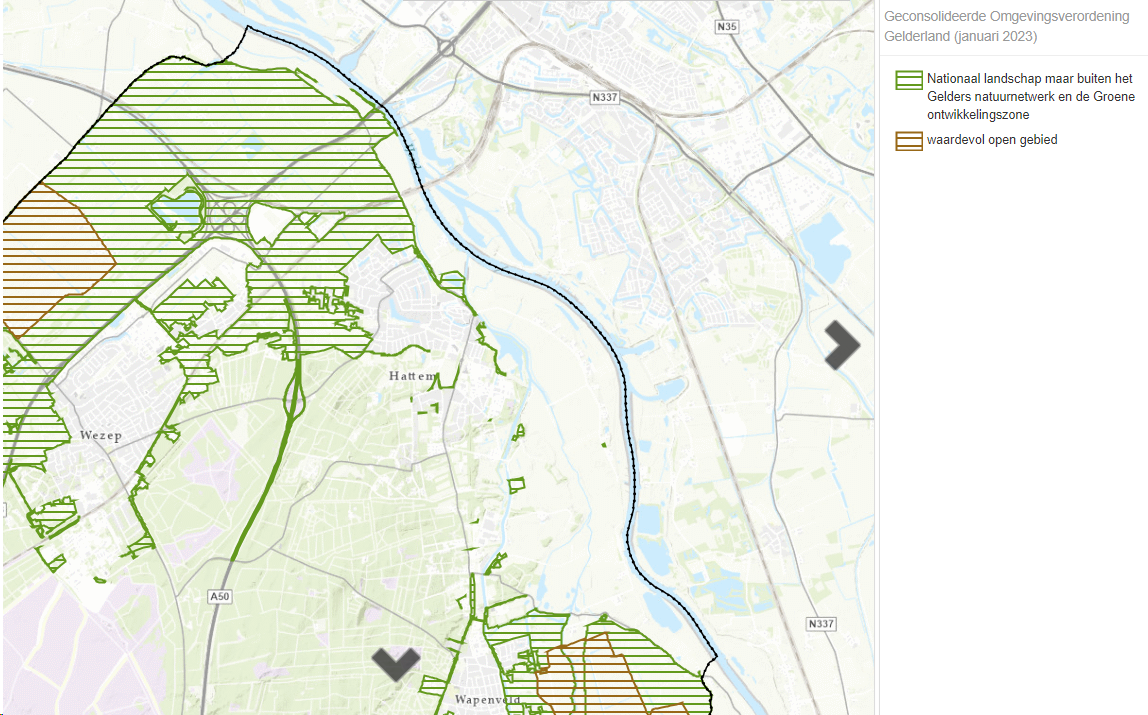Screen dimensions: 1148x715
Task: Pan map south with down chevron arrow
Action: (396, 662)
